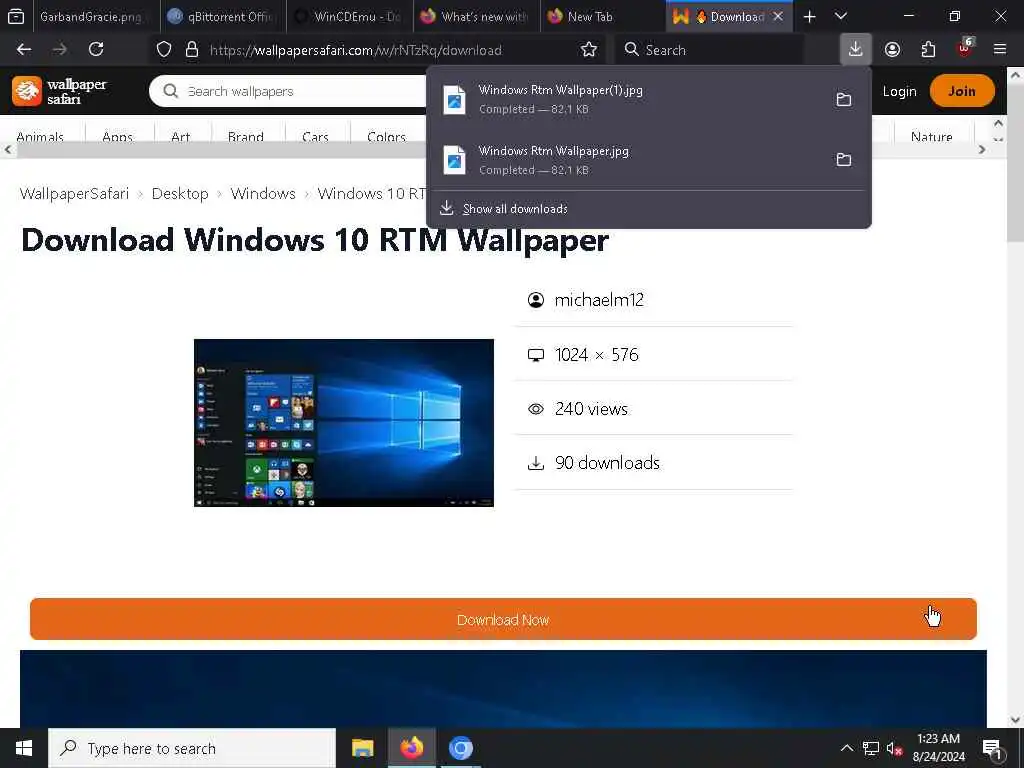Click the Firefox toolbar Search box
Screen dimensions: 1024x768
pyautogui.click(x=710, y=50)
